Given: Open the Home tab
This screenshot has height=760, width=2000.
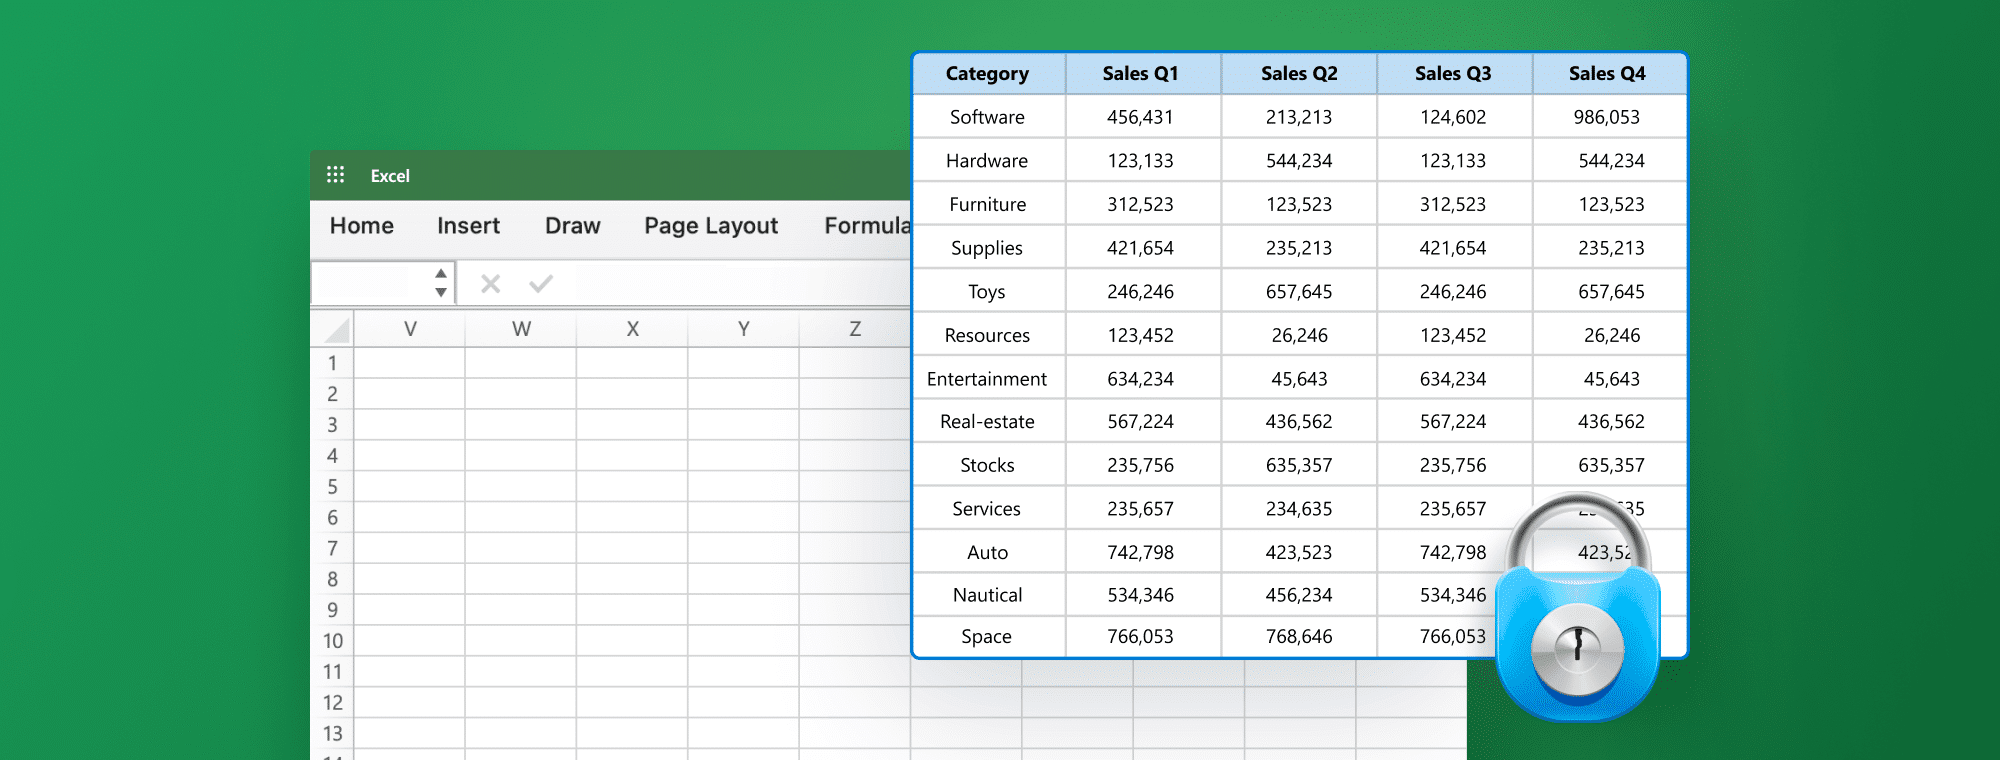Looking at the screenshot, I should (361, 226).
